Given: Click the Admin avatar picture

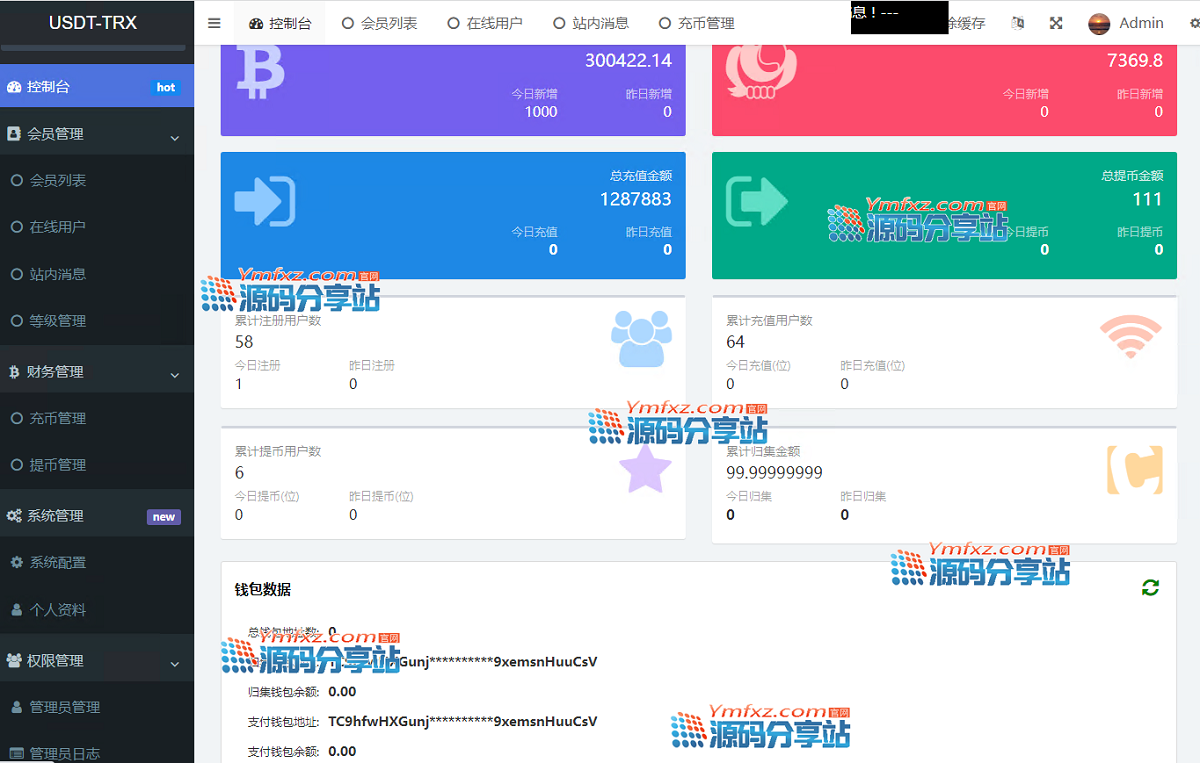Looking at the screenshot, I should 1099,23.
